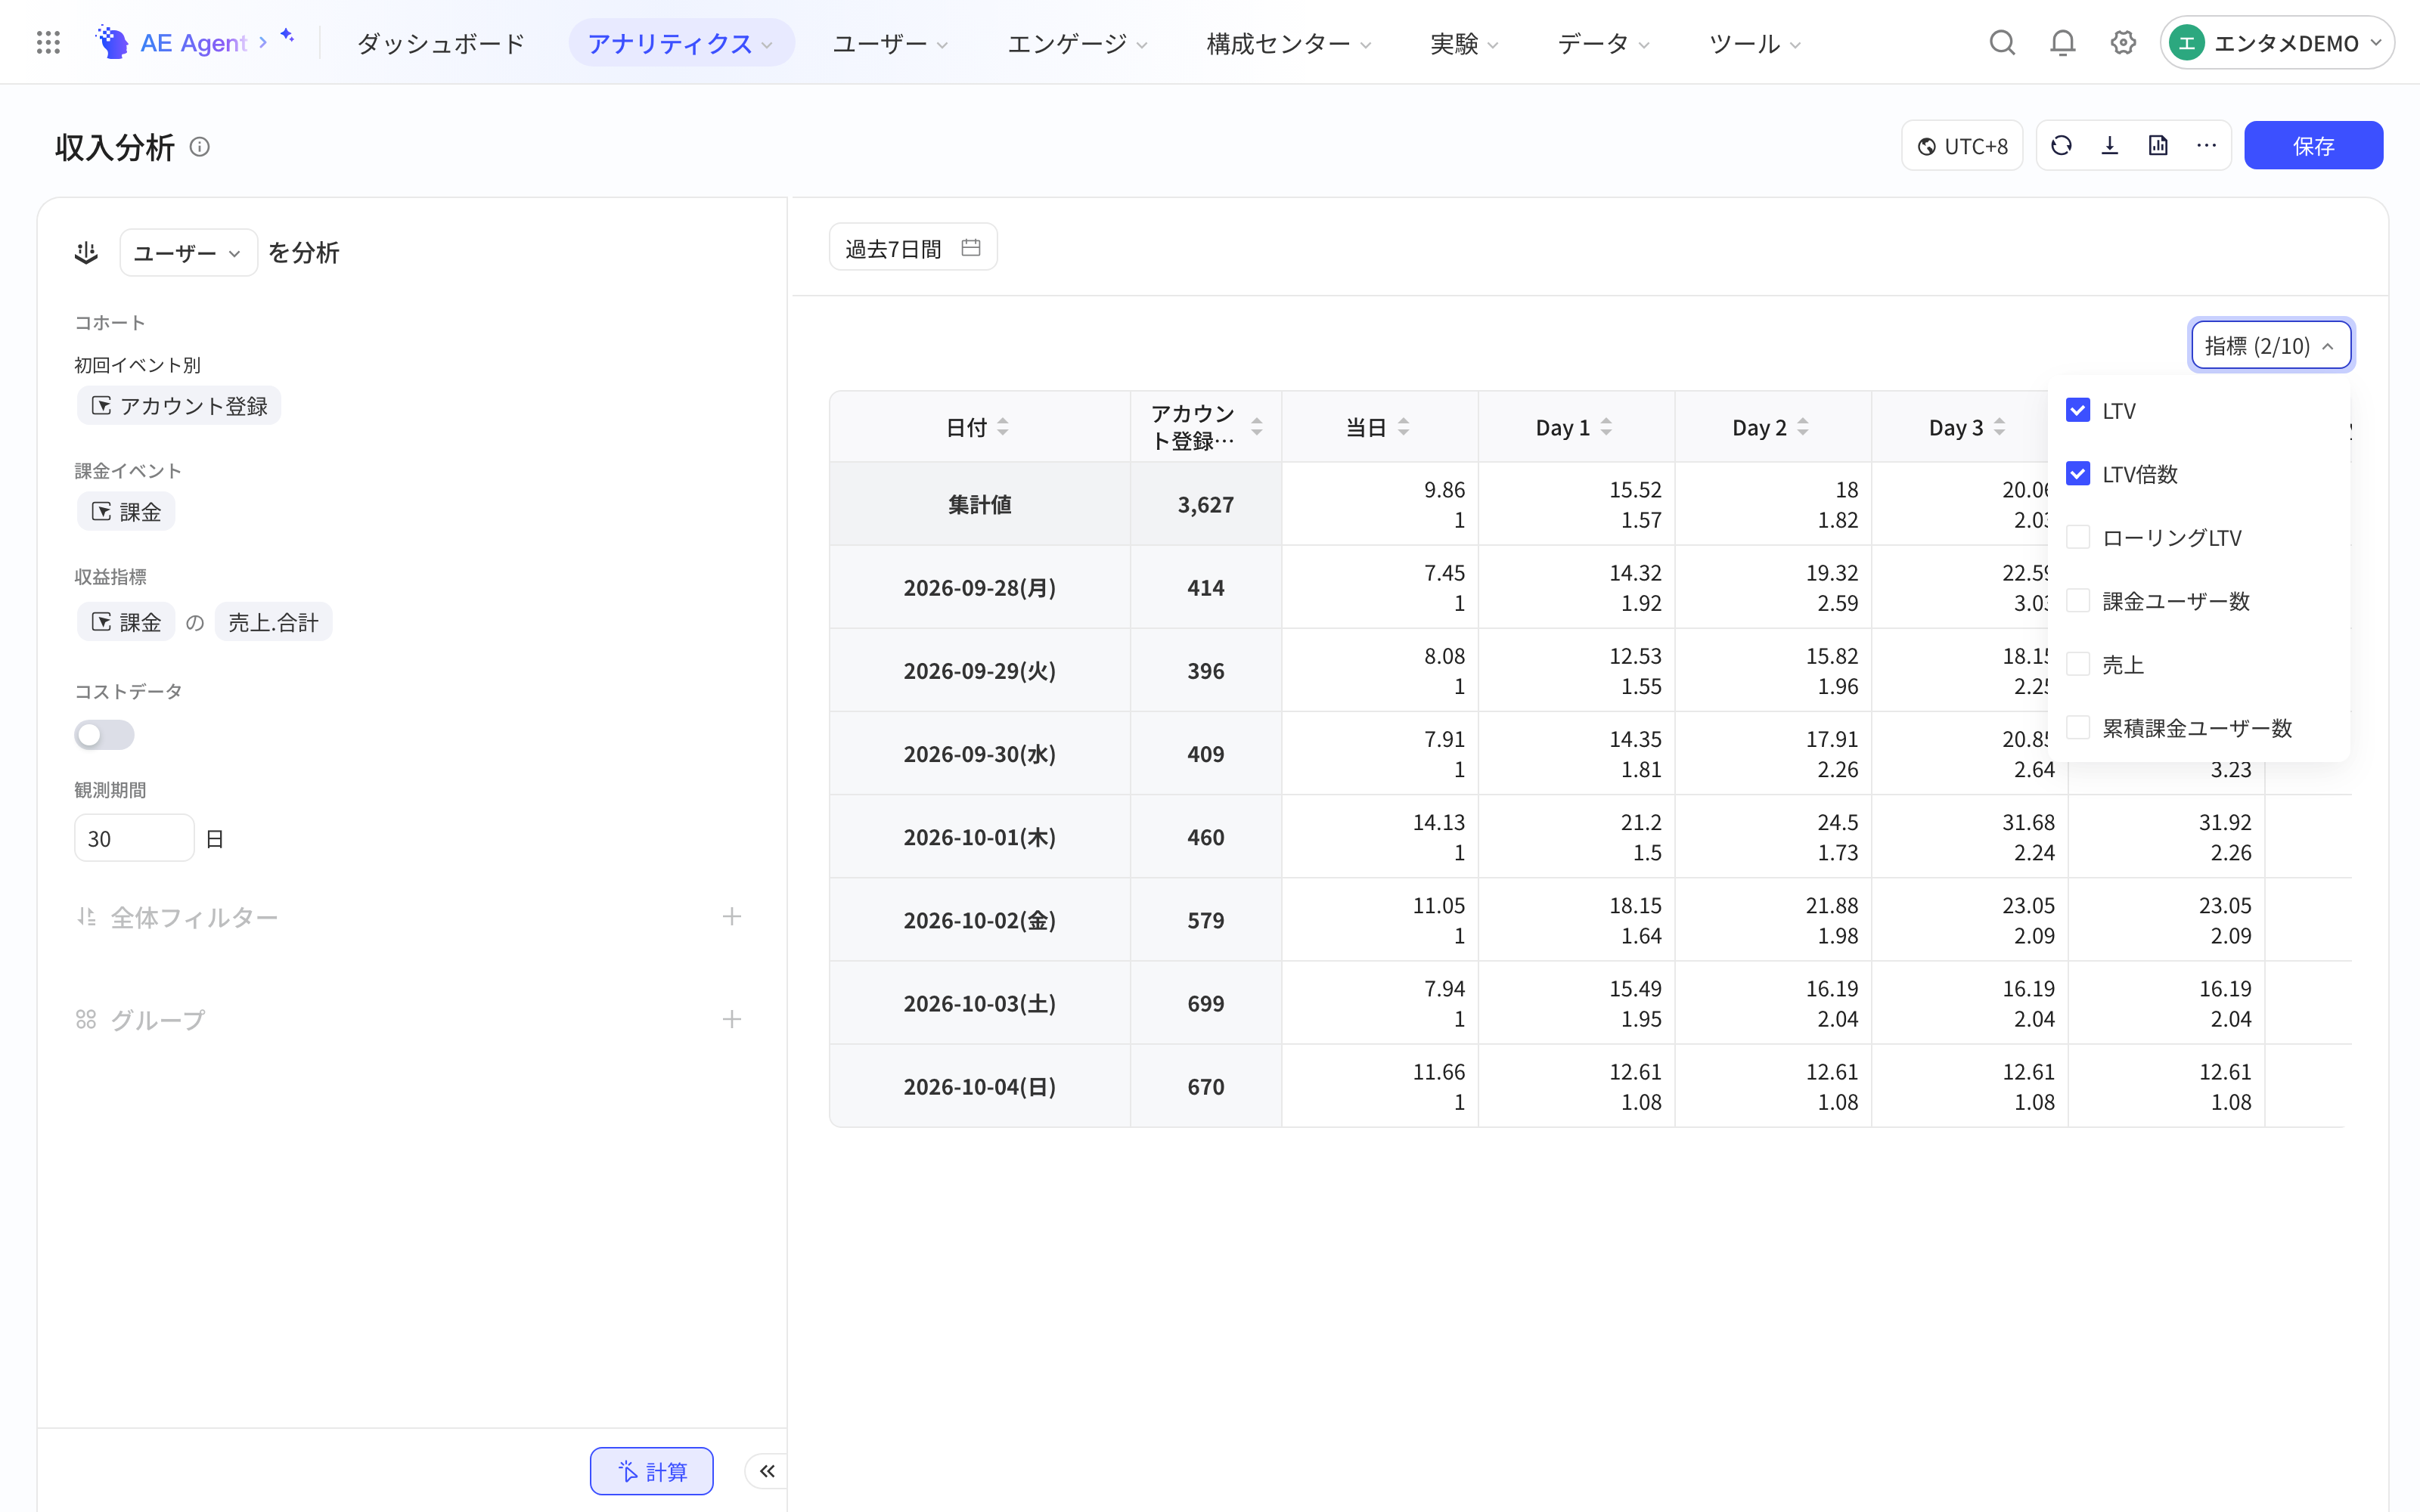Open the ユーザー analysis dropdown
The height and width of the screenshot is (1512, 2420).
[188, 253]
